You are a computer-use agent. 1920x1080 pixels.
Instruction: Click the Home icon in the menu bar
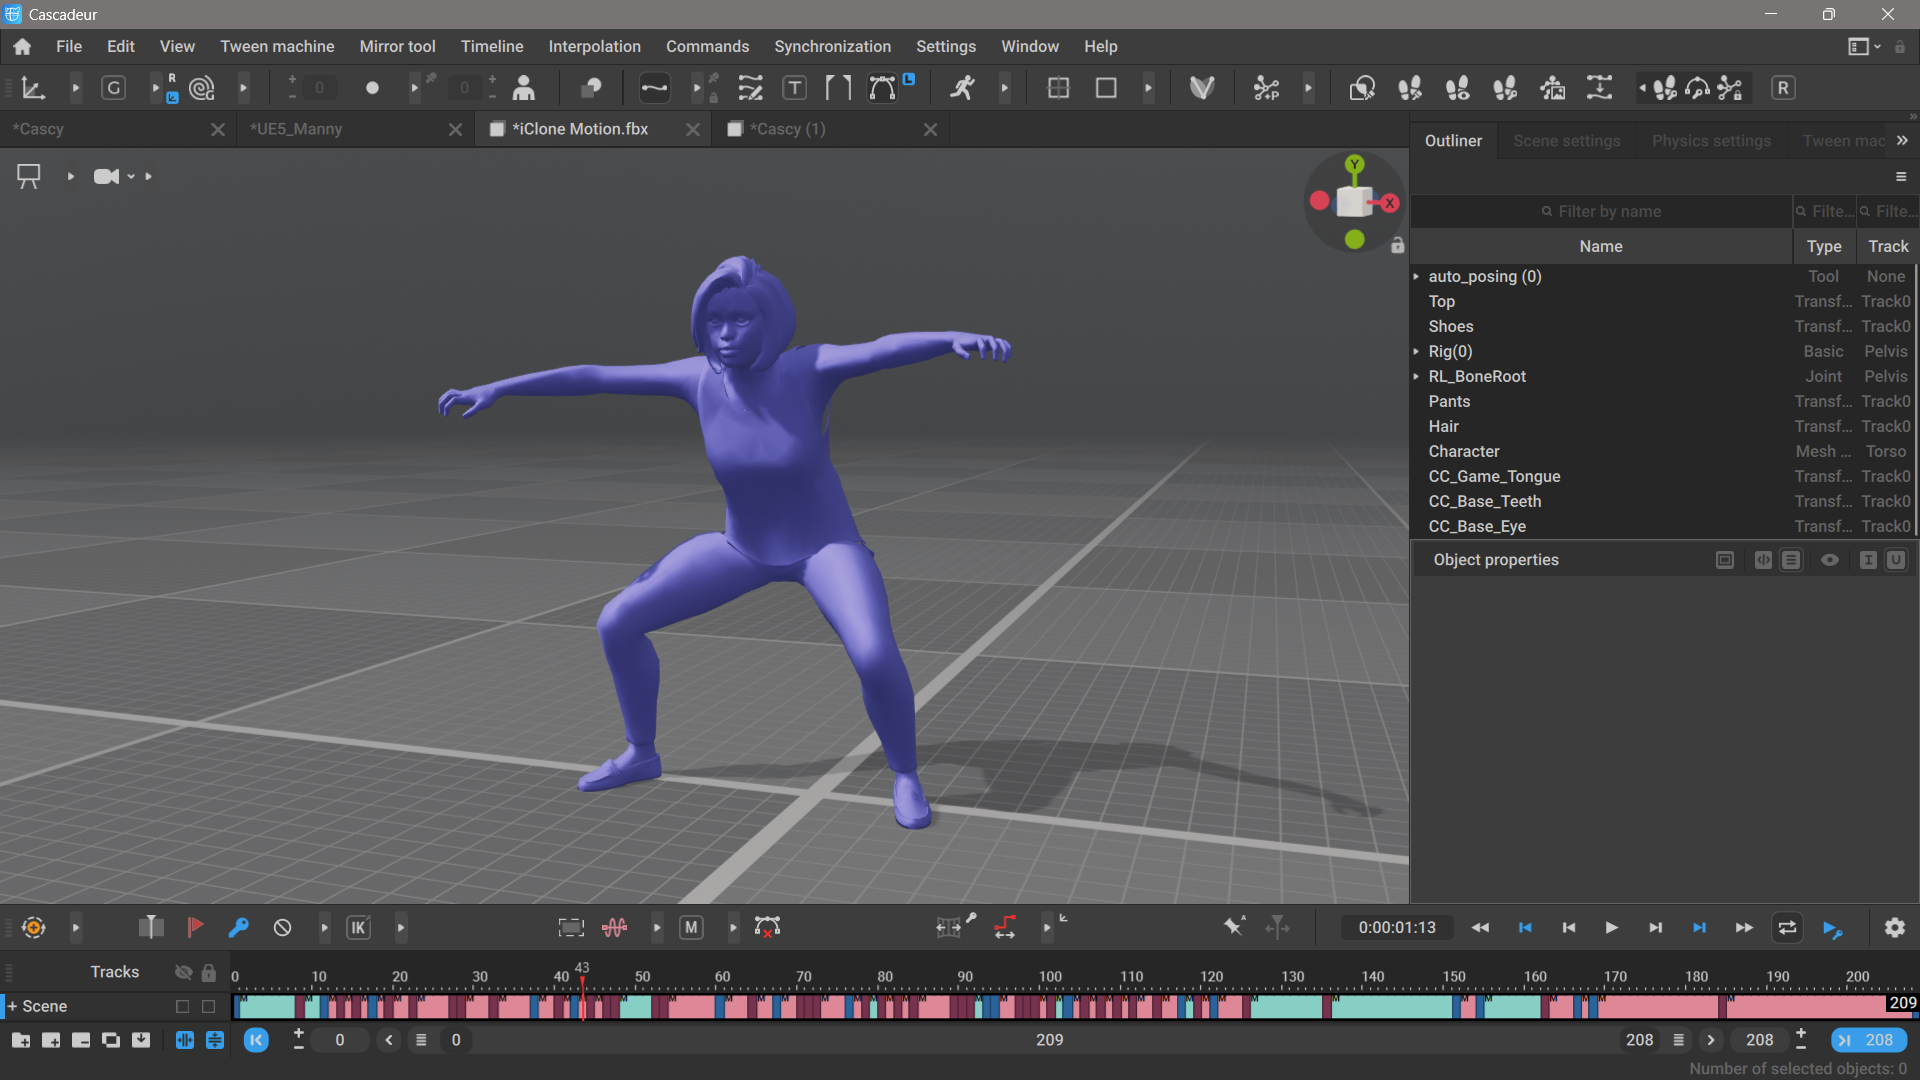click(22, 47)
